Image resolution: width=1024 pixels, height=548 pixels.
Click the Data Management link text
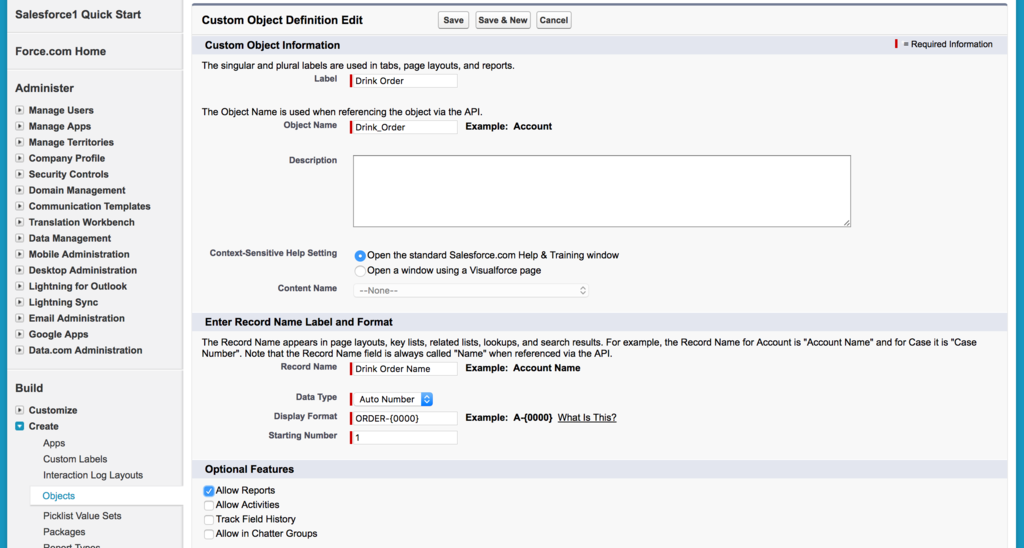tap(70, 238)
